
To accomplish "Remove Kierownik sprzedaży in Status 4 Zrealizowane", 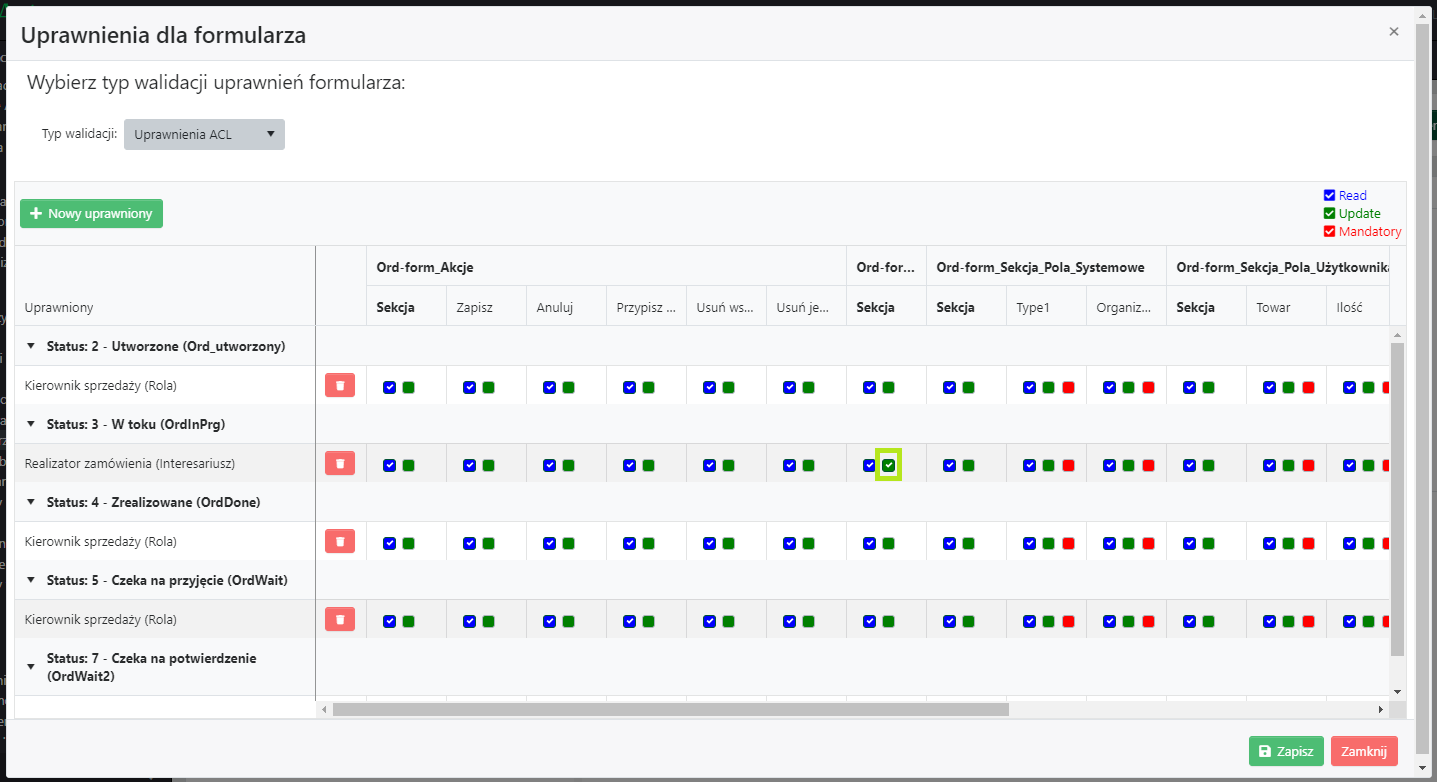I will pos(340,541).
